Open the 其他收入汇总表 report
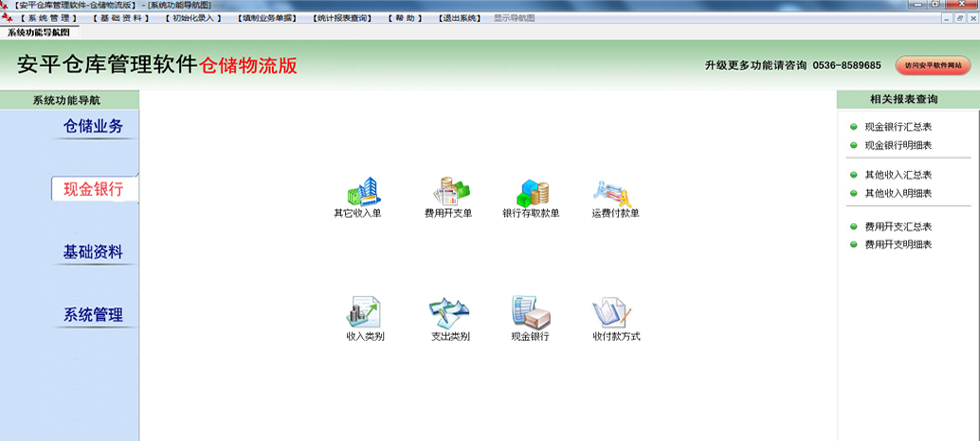The width and height of the screenshot is (980, 443). (898, 175)
